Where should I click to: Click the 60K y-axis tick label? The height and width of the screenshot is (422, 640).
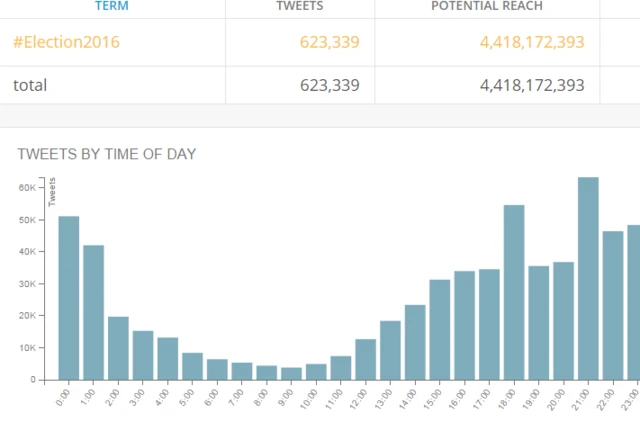point(28,187)
